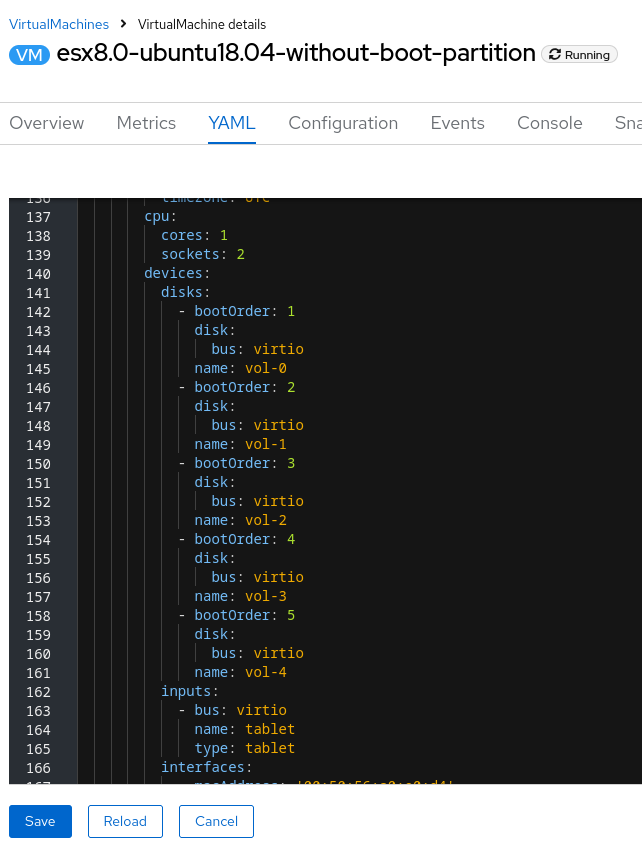Switch to the Metrics tab

(x=146, y=123)
